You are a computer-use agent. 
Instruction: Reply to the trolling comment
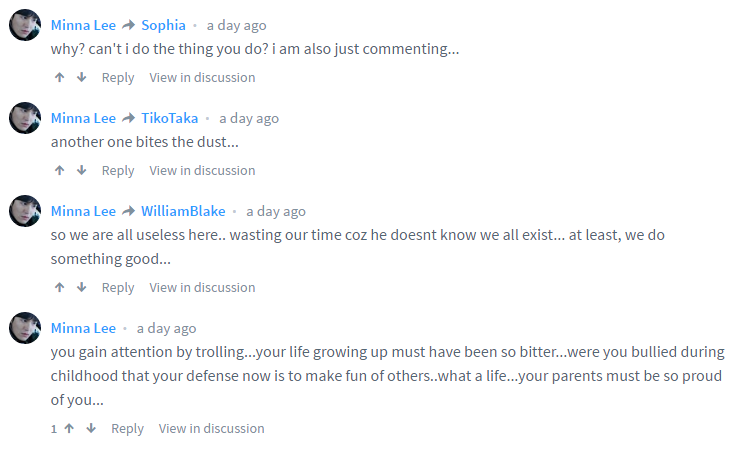(127, 429)
